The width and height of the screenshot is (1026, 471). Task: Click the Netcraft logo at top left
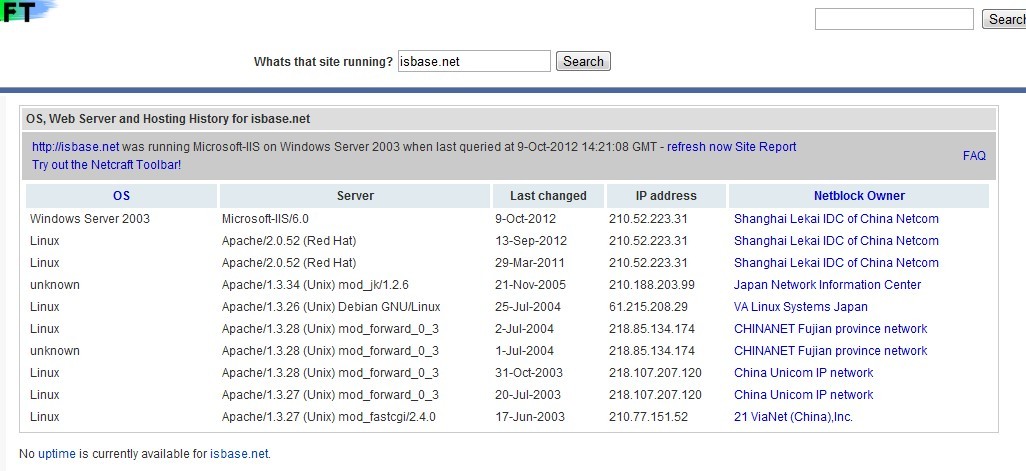pos(26,12)
